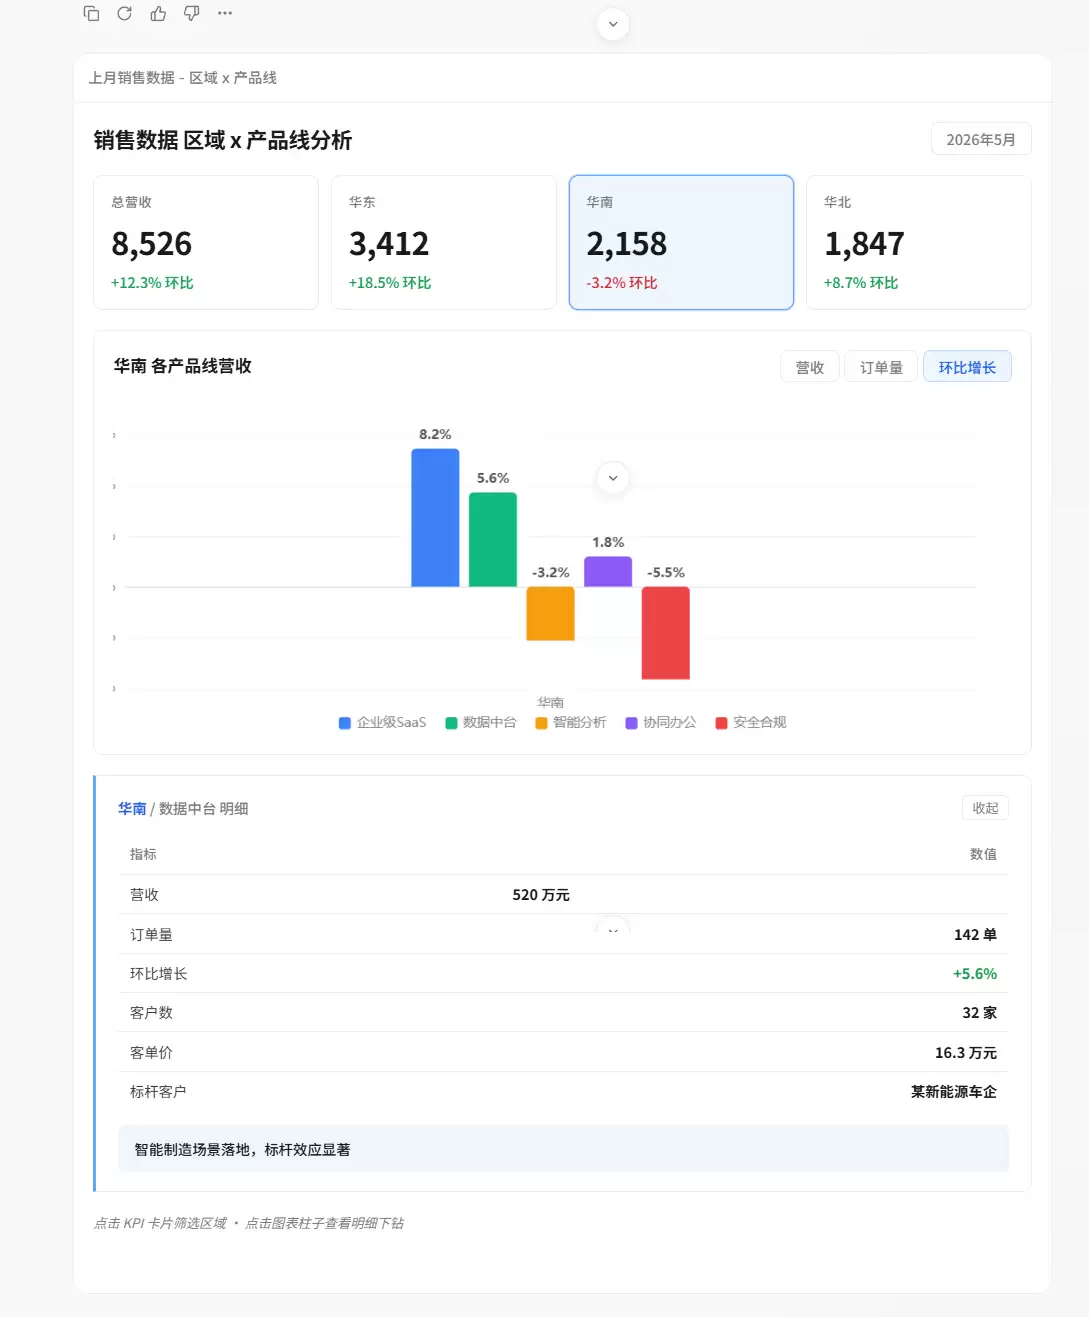Click the 32 家 customer count

[980, 1013]
